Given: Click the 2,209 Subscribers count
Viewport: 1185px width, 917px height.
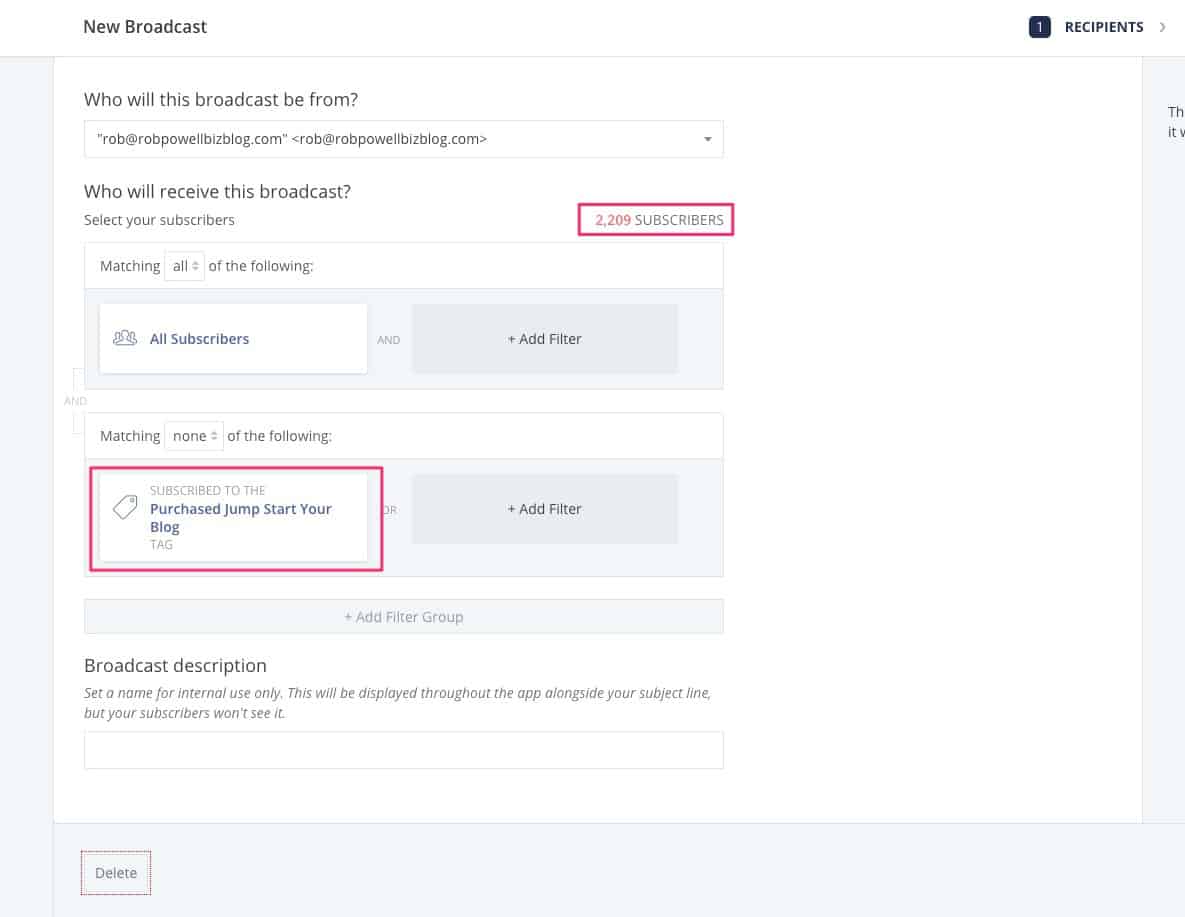Looking at the screenshot, I should pyautogui.click(x=658, y=220).
